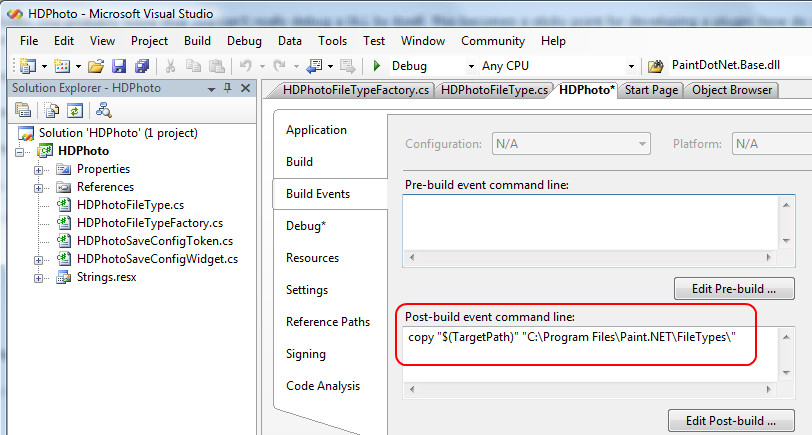Switch to the Object Browser tab

point(732,90)
